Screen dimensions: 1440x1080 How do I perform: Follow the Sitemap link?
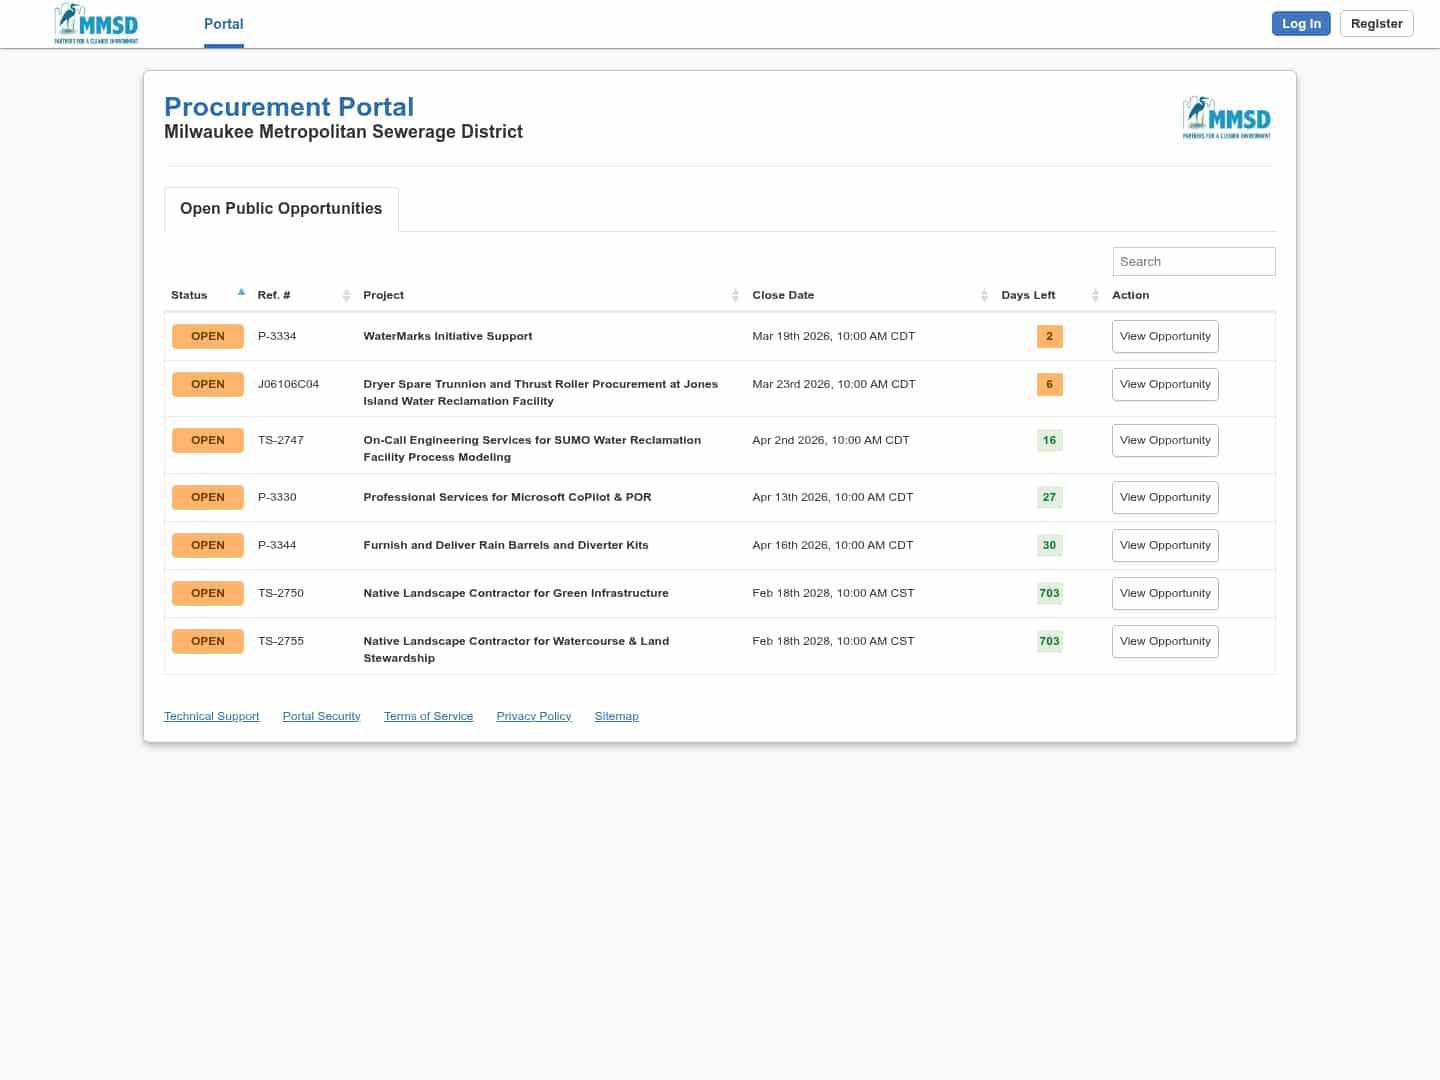click(616, 716)
